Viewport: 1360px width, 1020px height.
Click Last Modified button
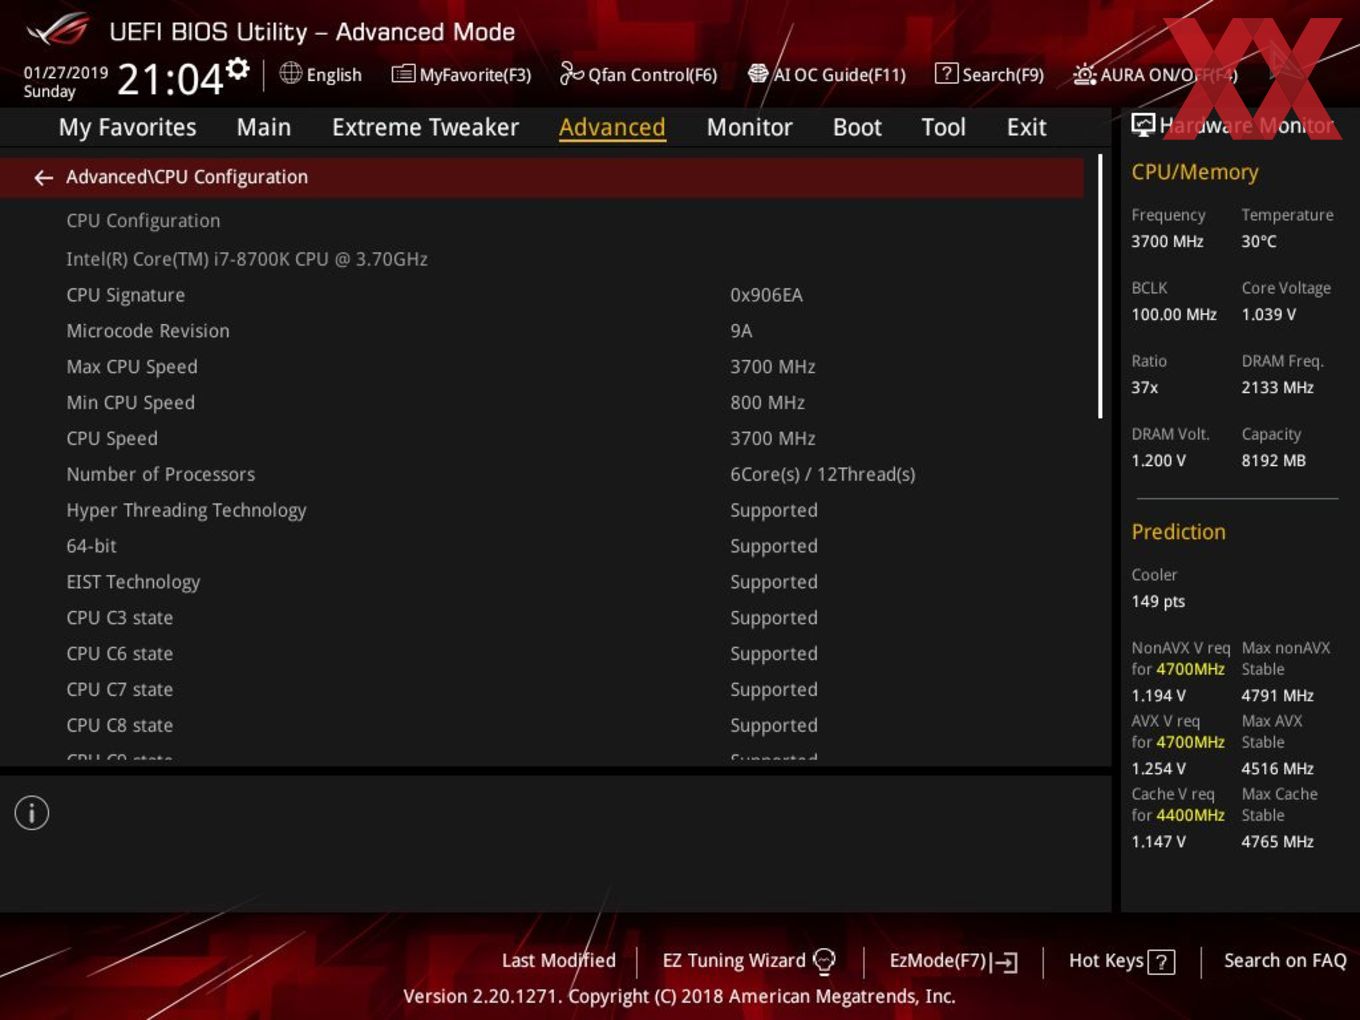point(558,960)
